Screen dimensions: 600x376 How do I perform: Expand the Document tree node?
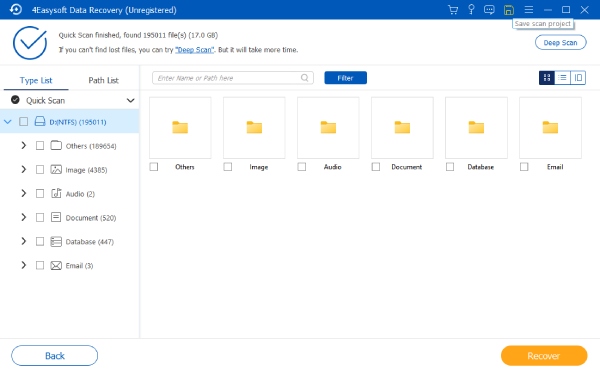[24, 217]
